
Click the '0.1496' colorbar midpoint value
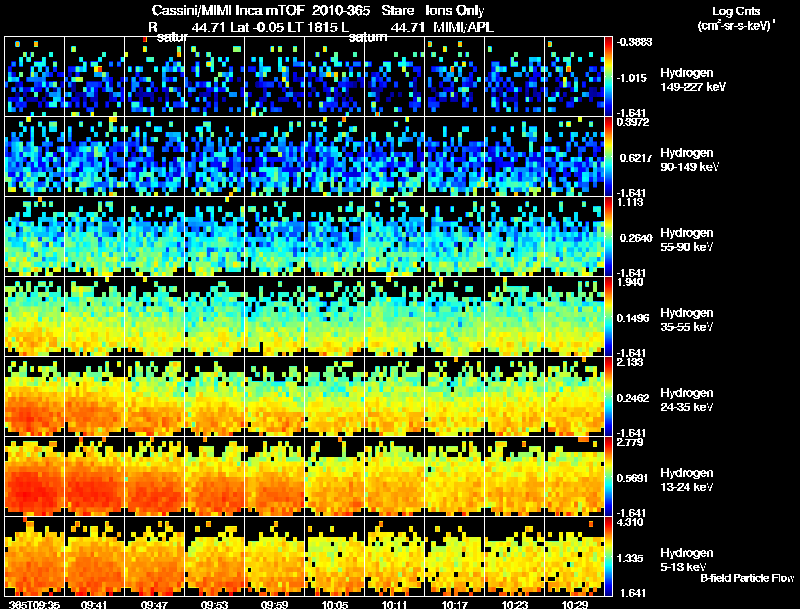pyautogui.click(x=633, y=318)
